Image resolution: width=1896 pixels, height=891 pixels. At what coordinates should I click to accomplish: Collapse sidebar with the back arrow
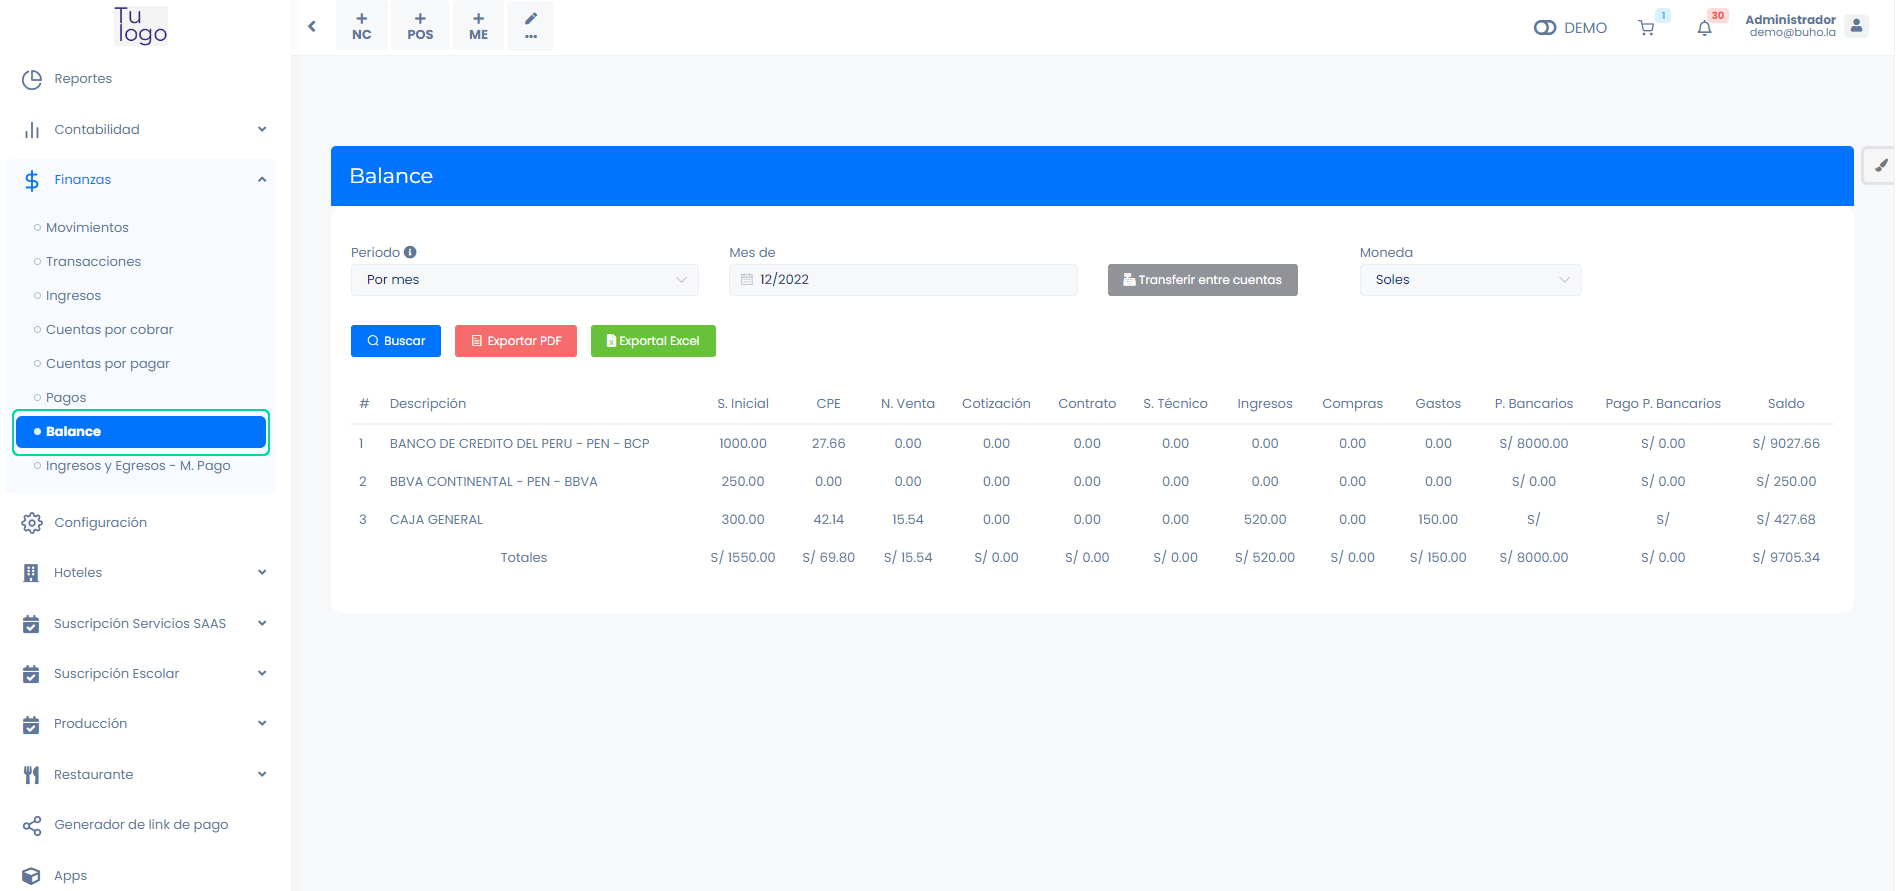(312, 26)
